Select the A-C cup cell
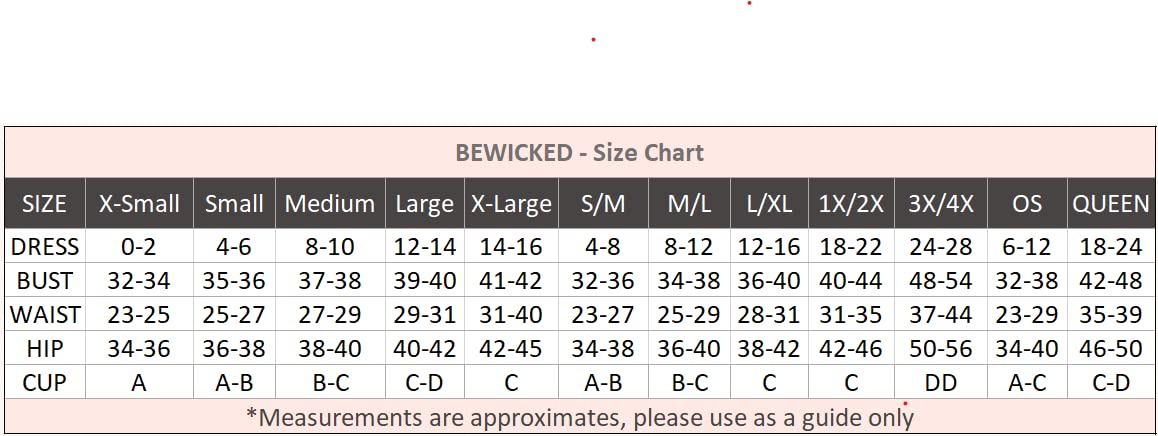1158x436 pixels. [x=1027, y=382]
